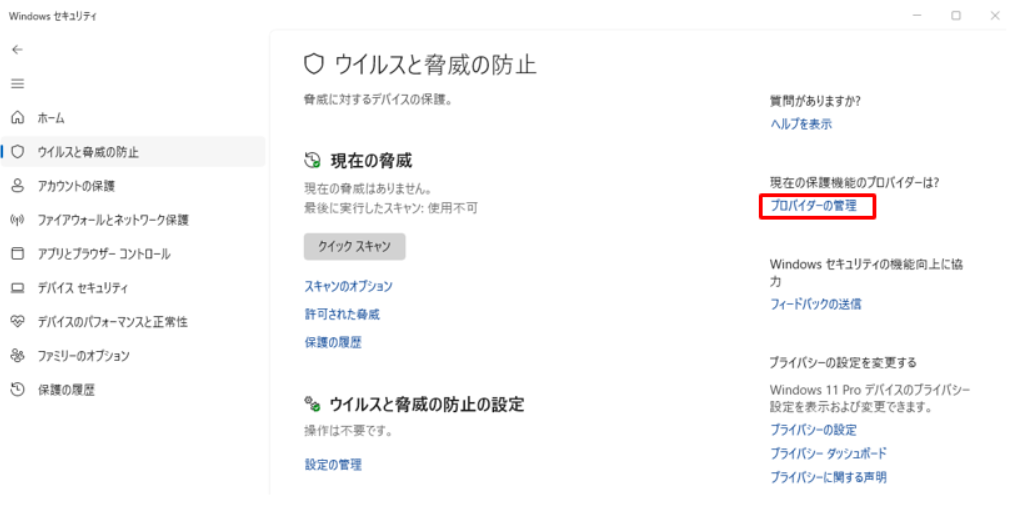
Task: Click the back arrow icon
Action: [17, 49]
